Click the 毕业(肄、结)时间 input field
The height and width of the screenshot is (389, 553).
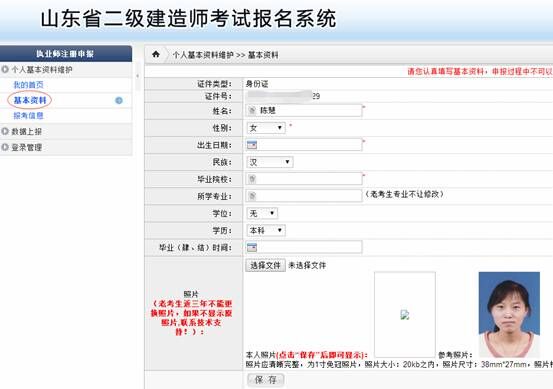point(304,247)
